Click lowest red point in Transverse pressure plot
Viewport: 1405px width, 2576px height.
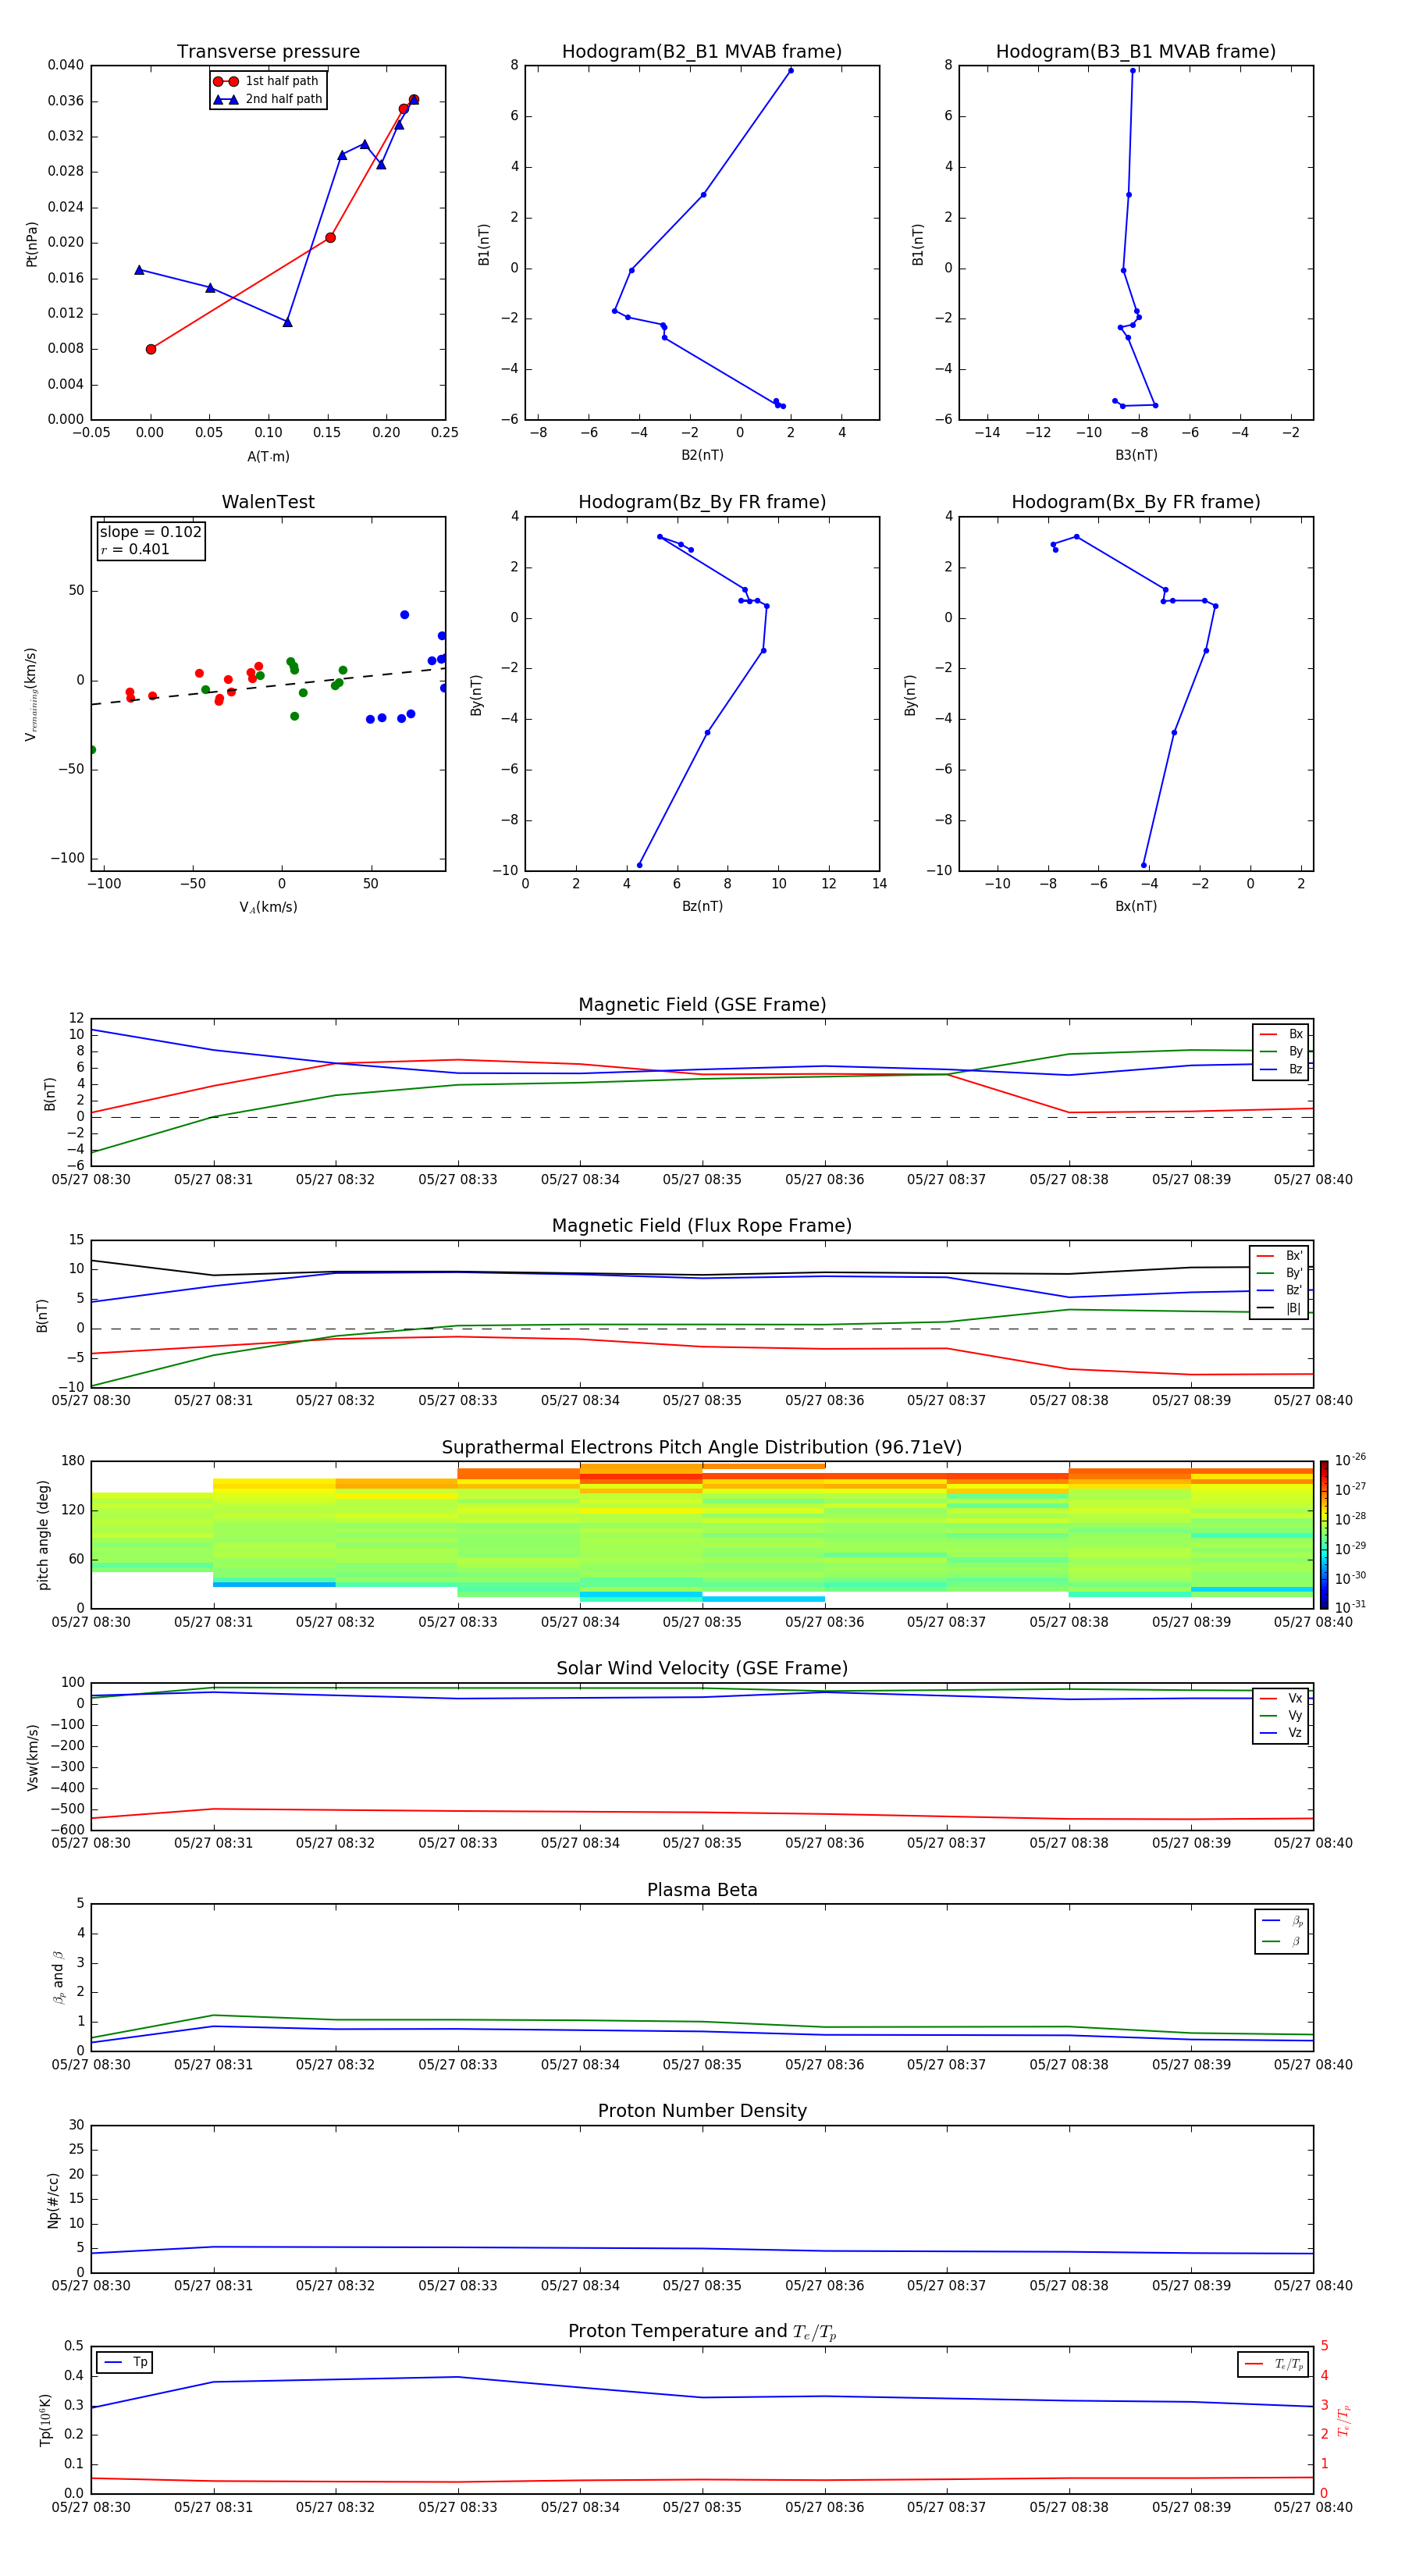click(151, 349)
